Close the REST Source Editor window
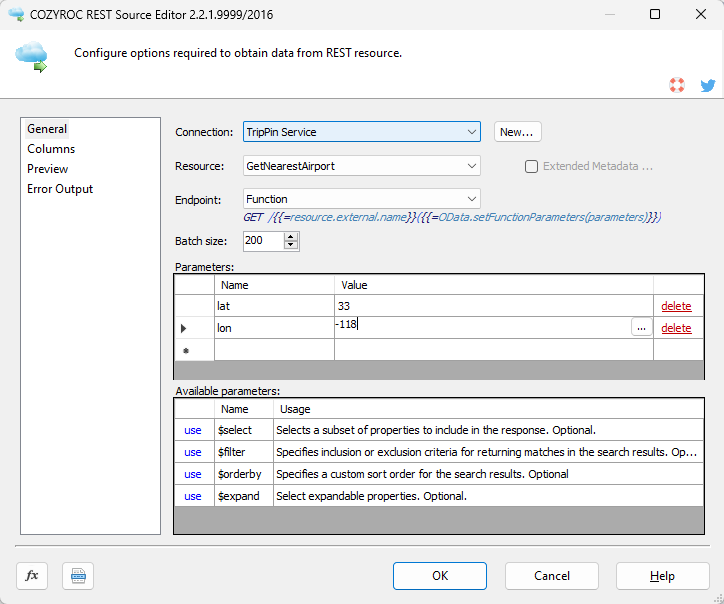Screen dimensions: 724x604 (x=700, y=14)
